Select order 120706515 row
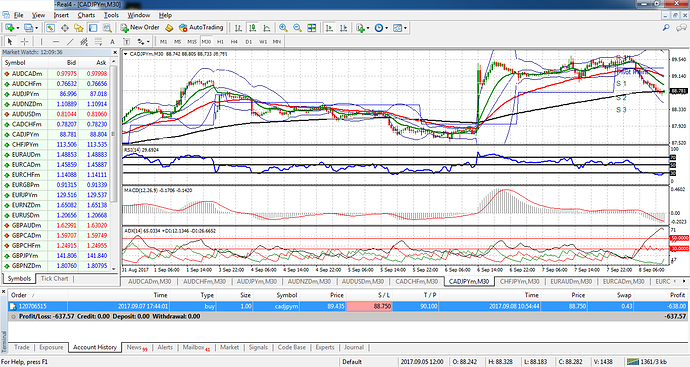 [348, 306]
